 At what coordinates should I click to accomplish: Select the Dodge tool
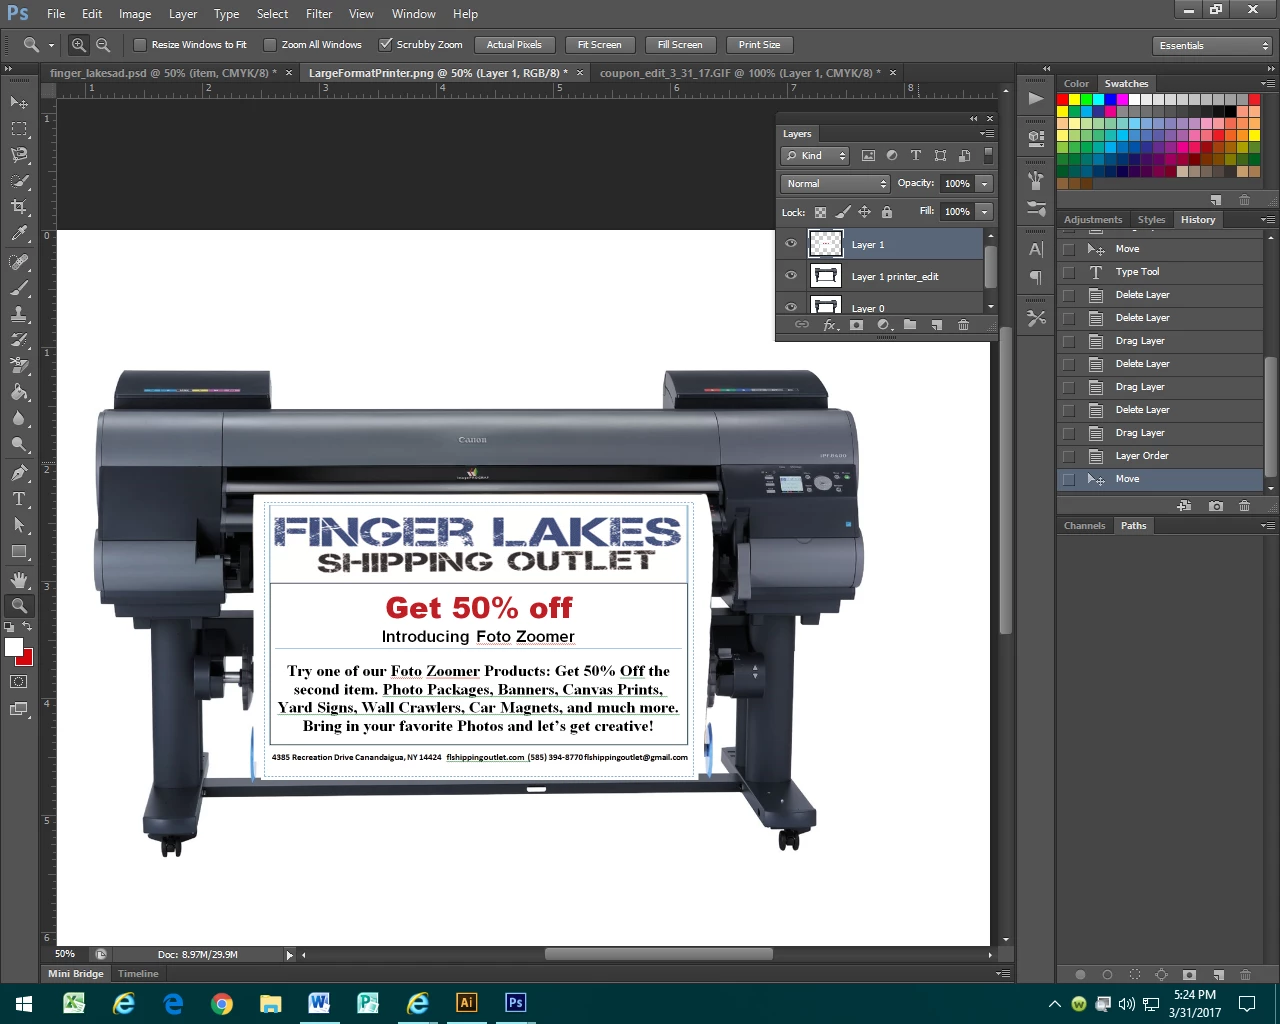[x=19, y=444]
